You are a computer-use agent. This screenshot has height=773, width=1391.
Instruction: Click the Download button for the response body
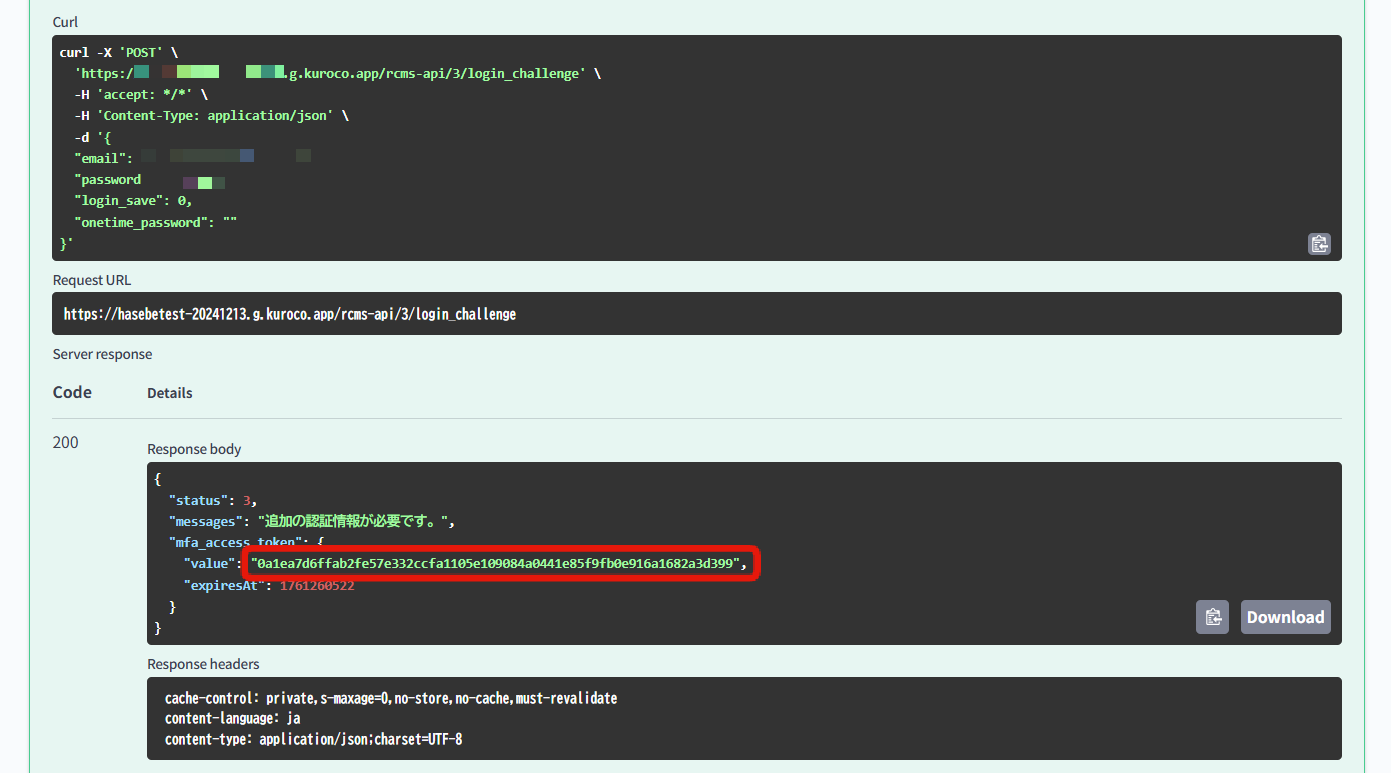tap(1285, 616)
